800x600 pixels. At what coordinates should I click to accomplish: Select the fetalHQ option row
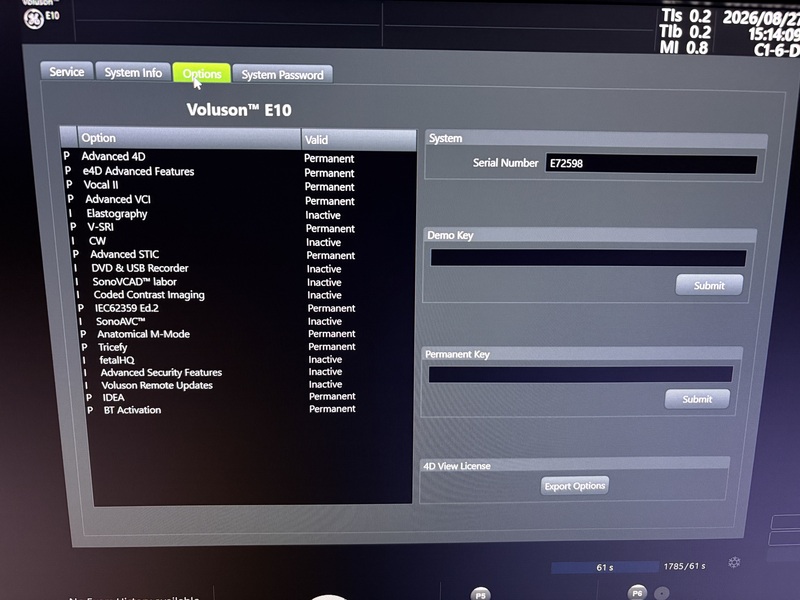tap(246, 360)
